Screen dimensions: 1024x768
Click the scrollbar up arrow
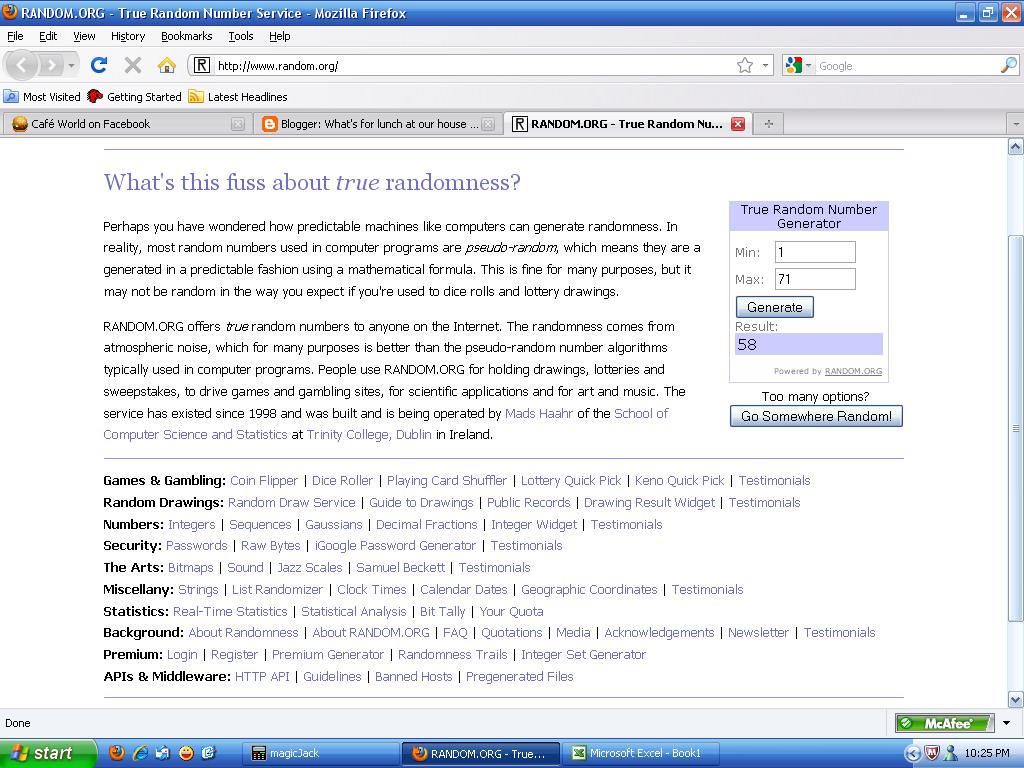[x=1016, y=147]
